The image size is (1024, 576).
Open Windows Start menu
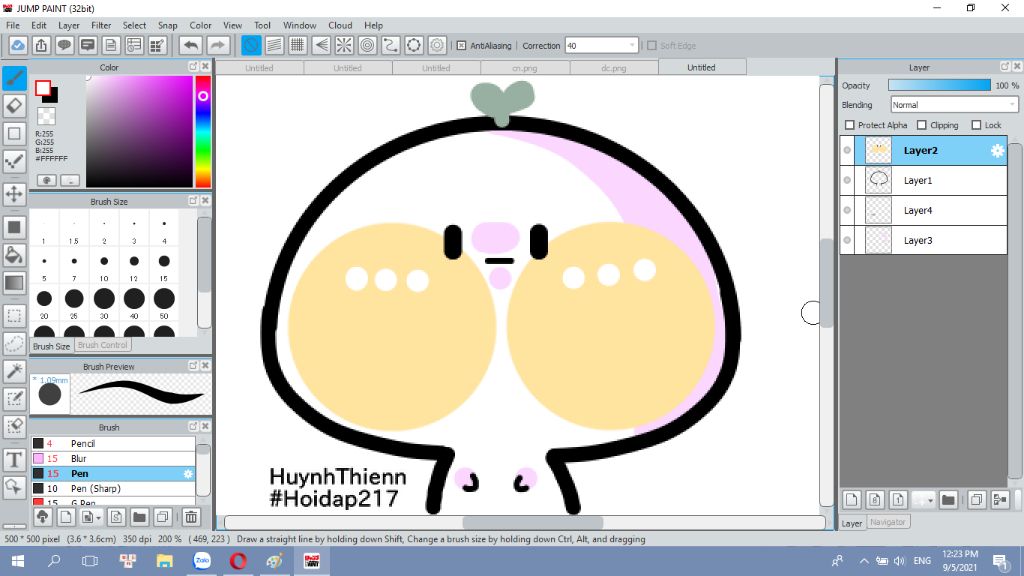[18, 561]
